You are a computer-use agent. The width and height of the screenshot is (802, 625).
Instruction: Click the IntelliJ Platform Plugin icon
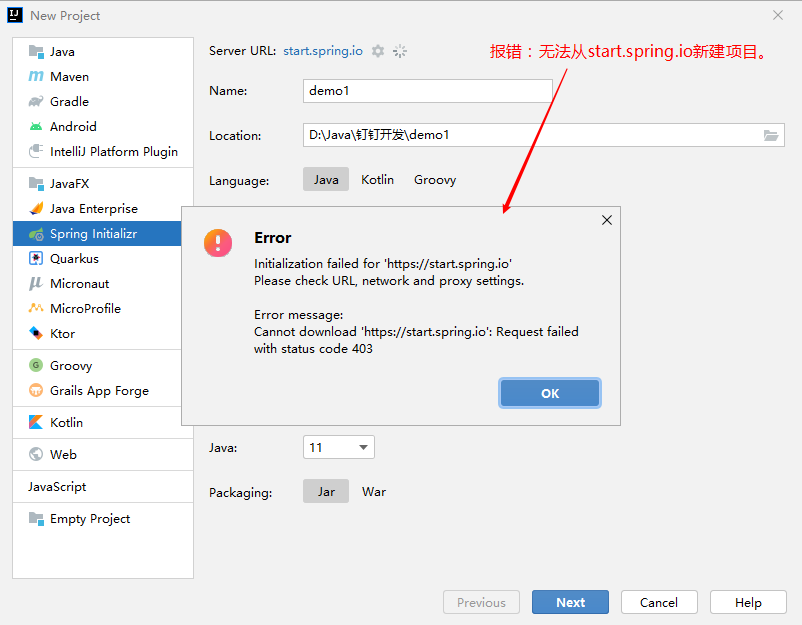click(36, 151)
